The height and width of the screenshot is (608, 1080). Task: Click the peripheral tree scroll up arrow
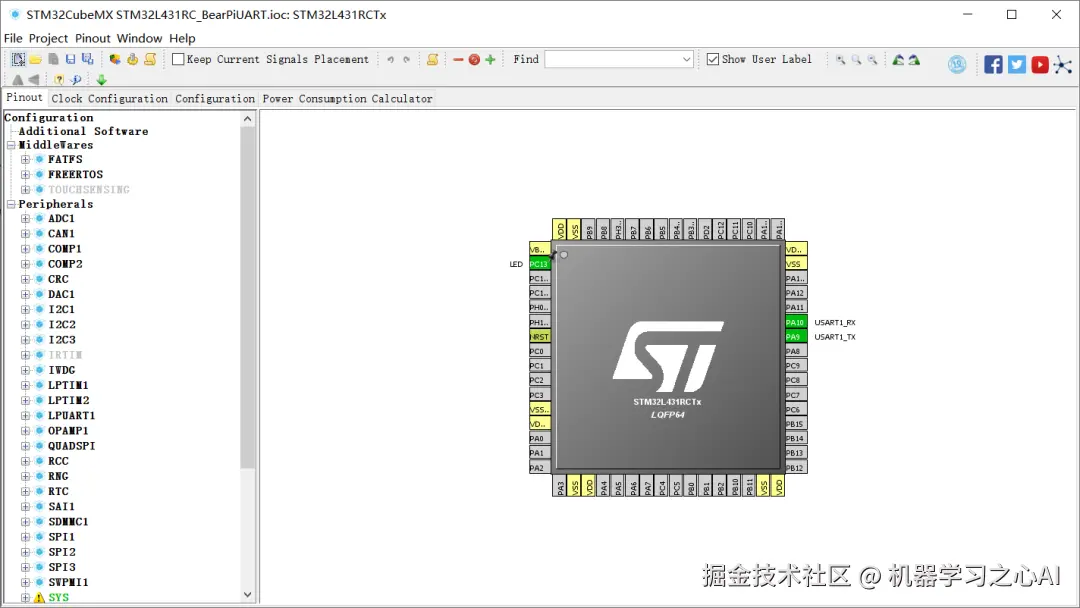click(x=248, y=119)
